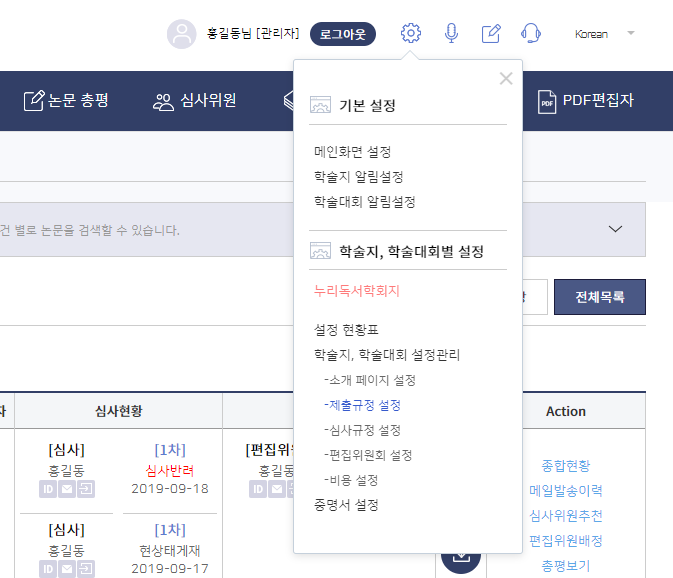Close the settings popup with the X

[506, 79]
